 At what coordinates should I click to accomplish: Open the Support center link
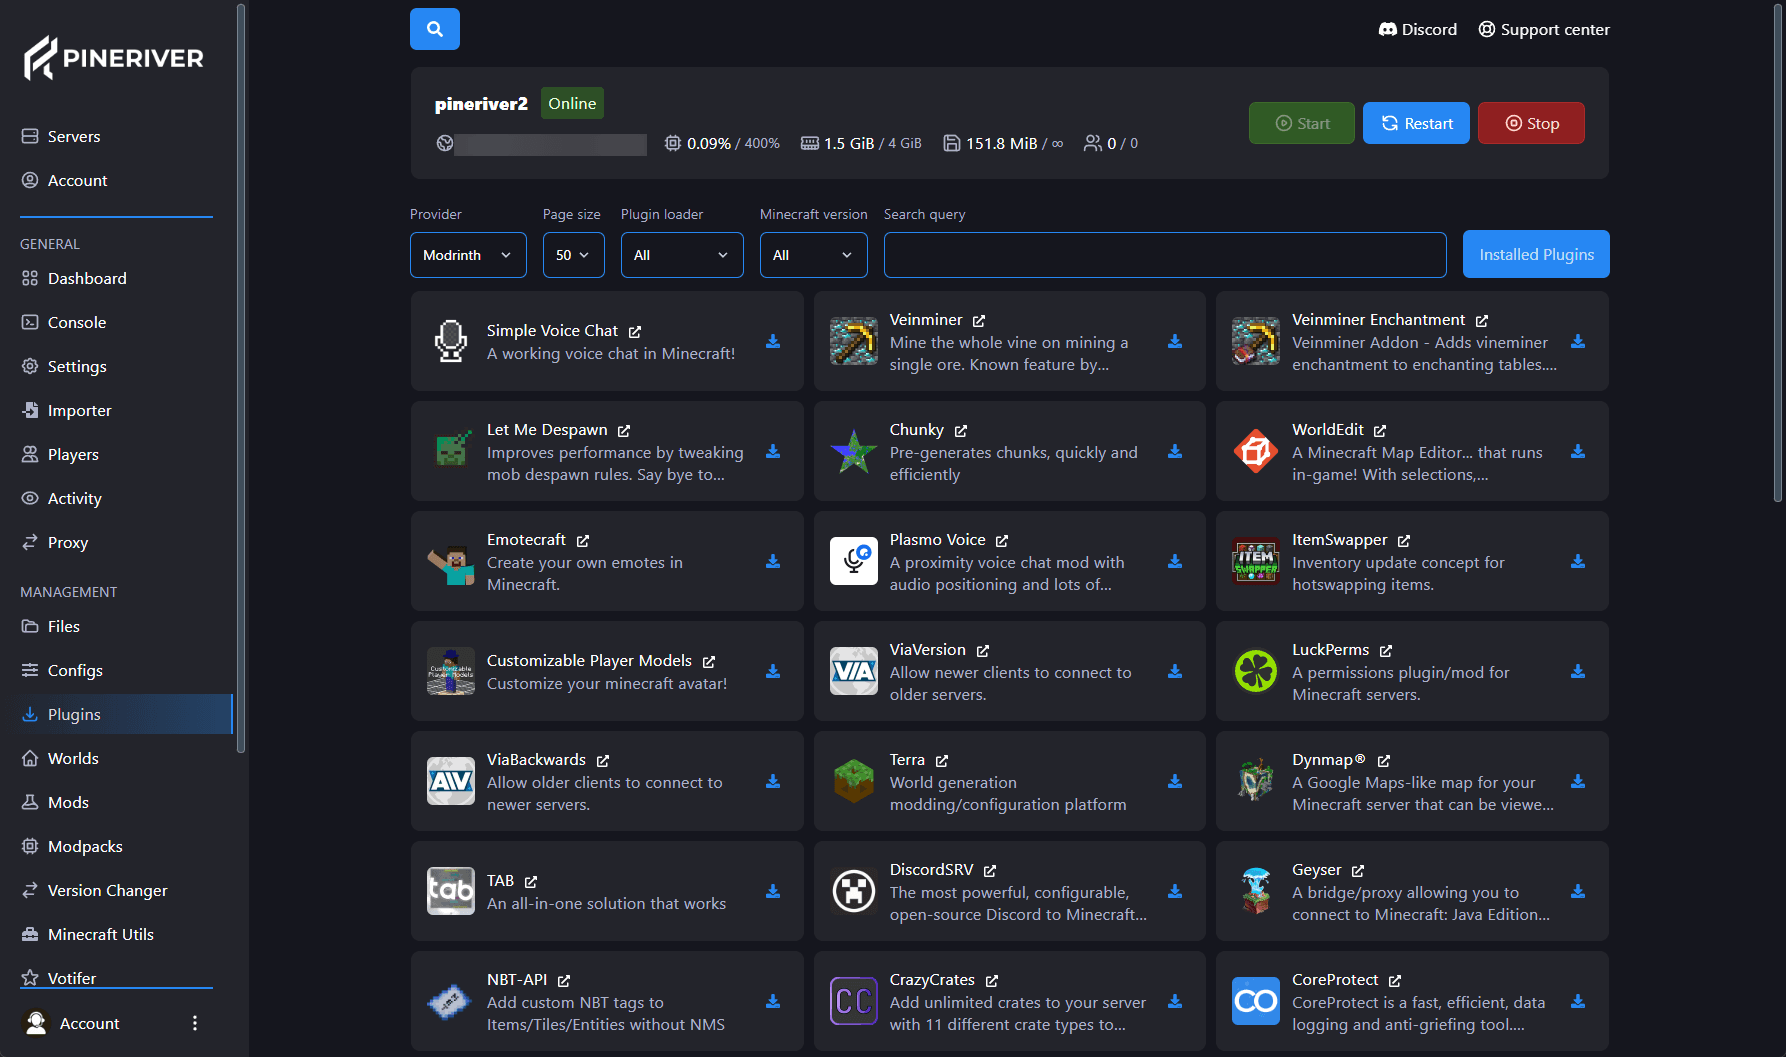pos(1544,29)
